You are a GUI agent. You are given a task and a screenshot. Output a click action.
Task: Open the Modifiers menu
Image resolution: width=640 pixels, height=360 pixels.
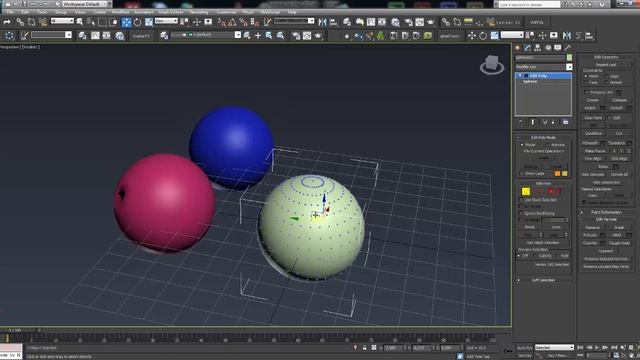(120, 12)
